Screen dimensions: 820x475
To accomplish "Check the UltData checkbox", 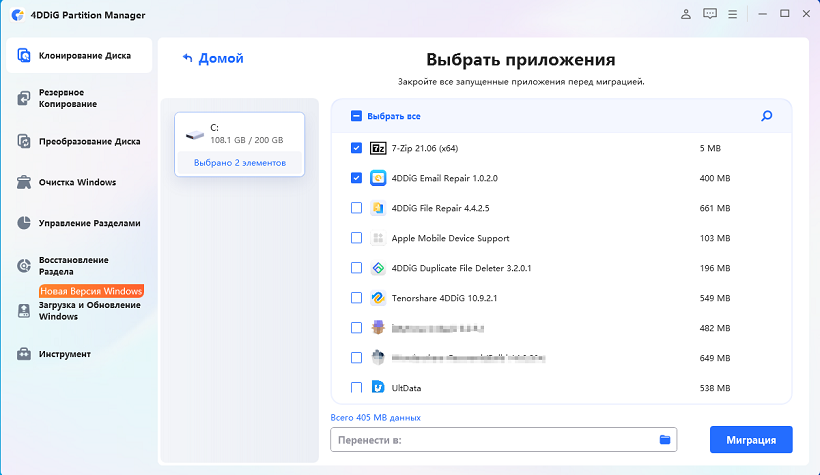I will pyautogui.click(x=356, y=388).
